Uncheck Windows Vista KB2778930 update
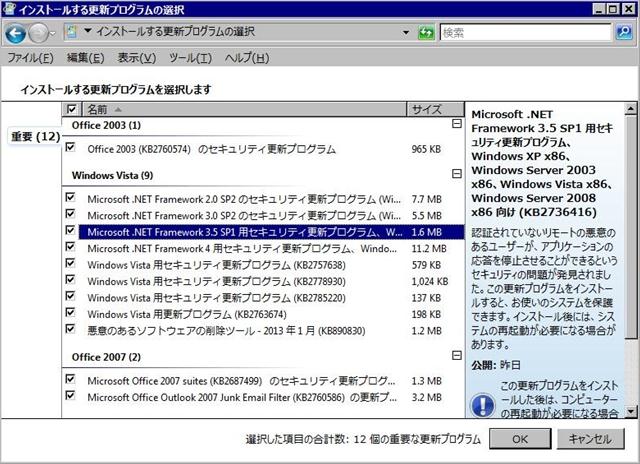The image size is (640, 464). pos(70,279)
